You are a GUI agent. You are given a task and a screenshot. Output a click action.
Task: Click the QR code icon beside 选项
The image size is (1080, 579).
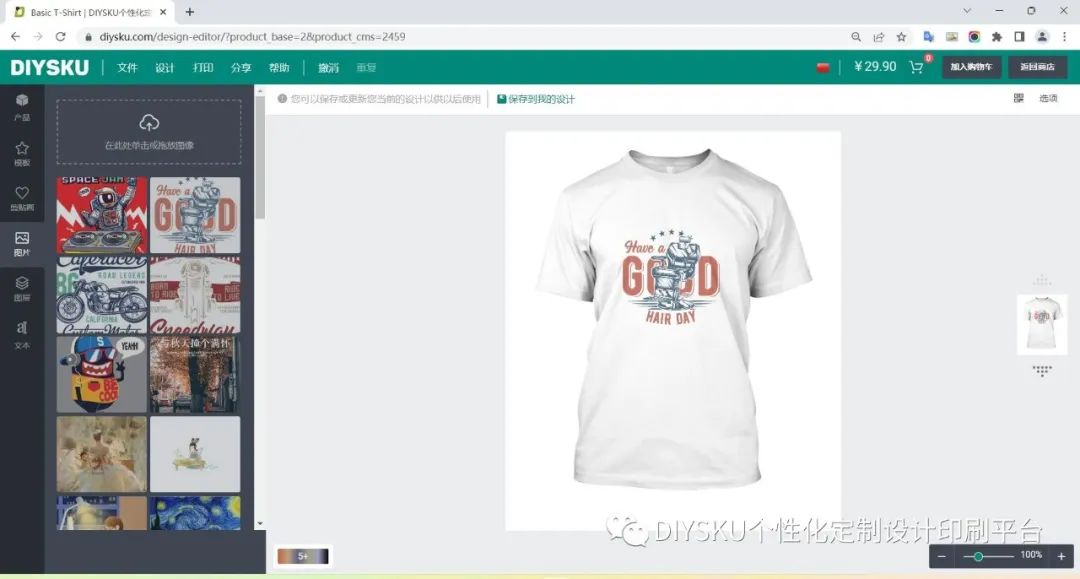tap(1019, 98)
